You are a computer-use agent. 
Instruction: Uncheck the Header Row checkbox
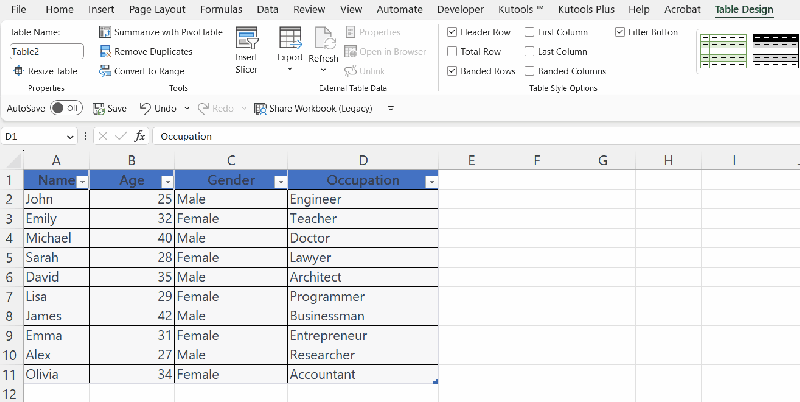pyautogui.click(x=452, y=32)
